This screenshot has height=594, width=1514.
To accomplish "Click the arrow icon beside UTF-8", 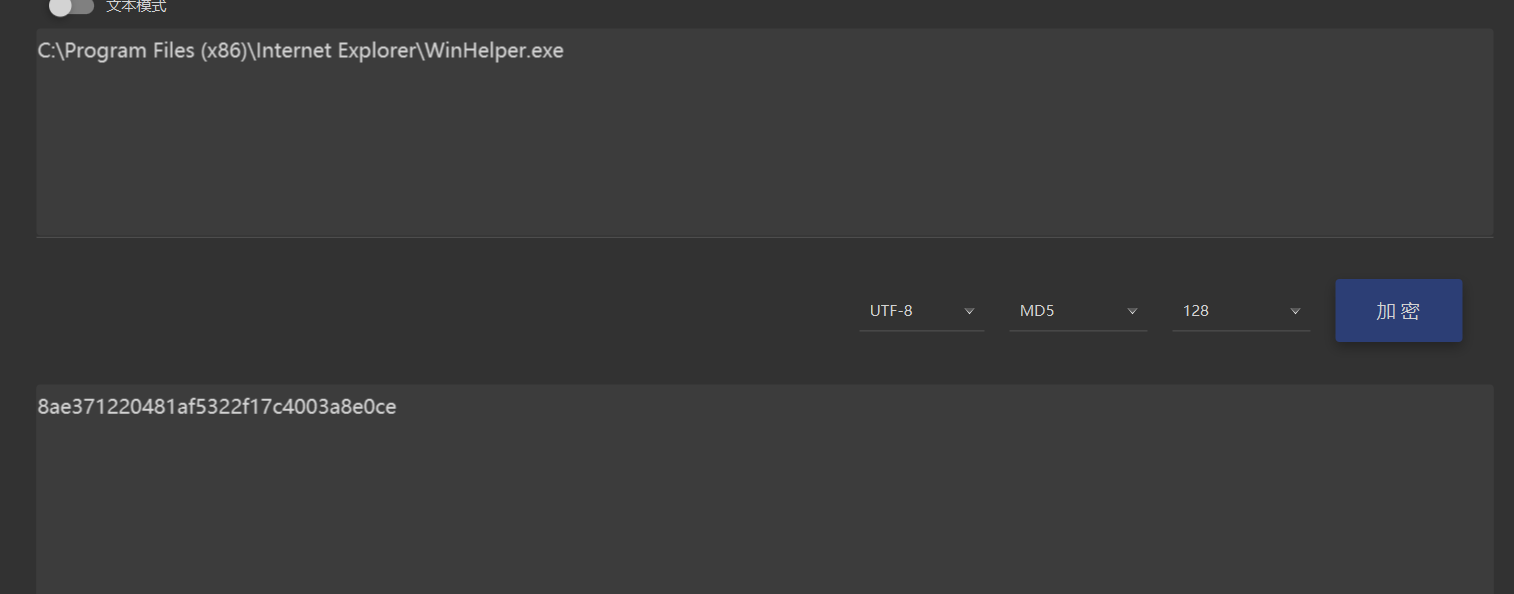I will pos(969,311).
